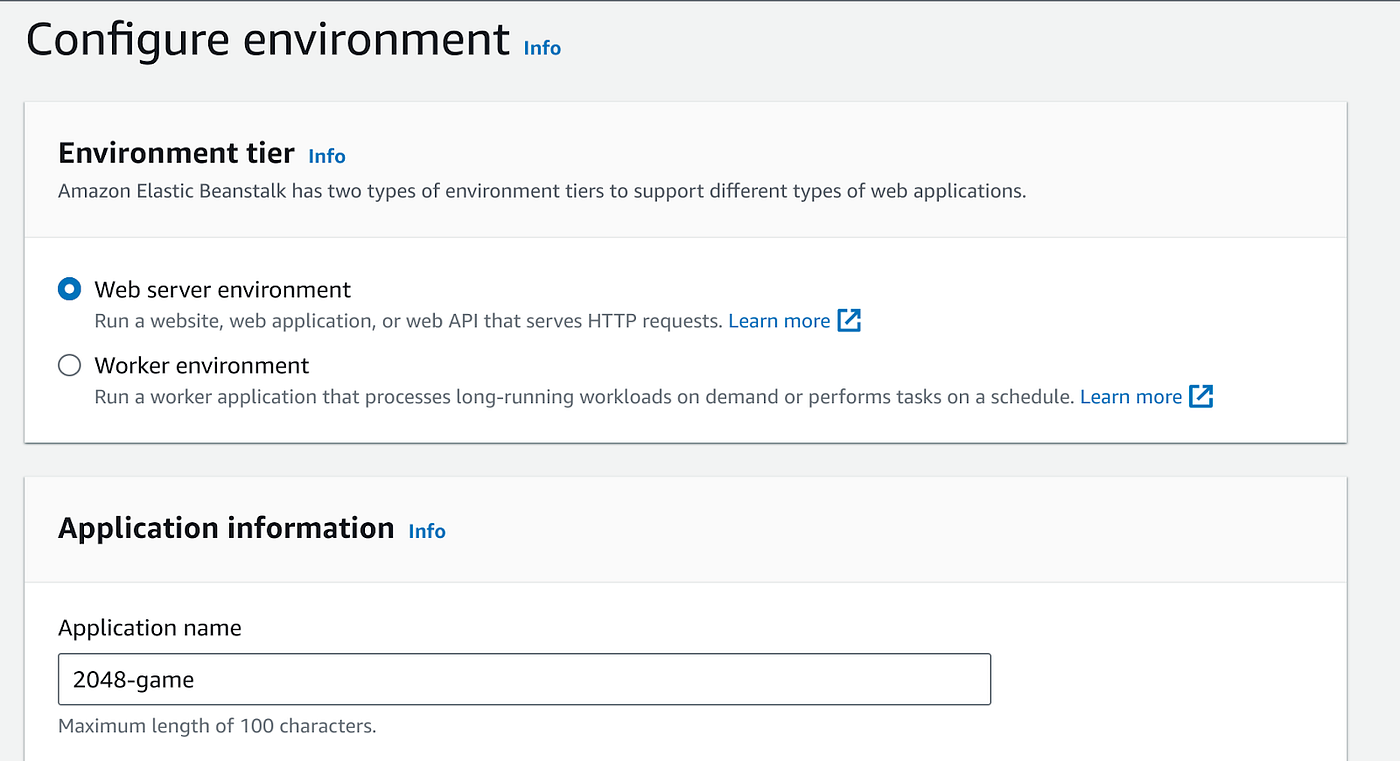This screenshot has width=1400, height=761.
Task: Click external link icon after Worker Learn more
Action: [x=1201, y=397]
